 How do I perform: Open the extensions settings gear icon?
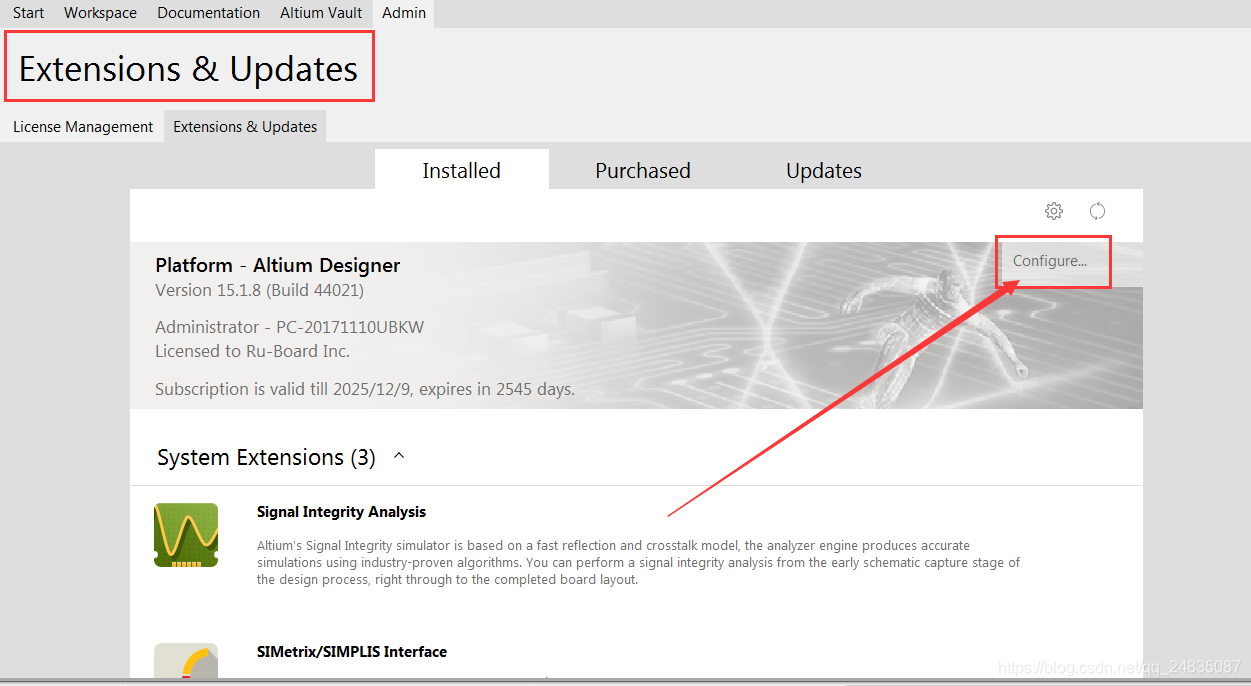[x=1053, y=211]
